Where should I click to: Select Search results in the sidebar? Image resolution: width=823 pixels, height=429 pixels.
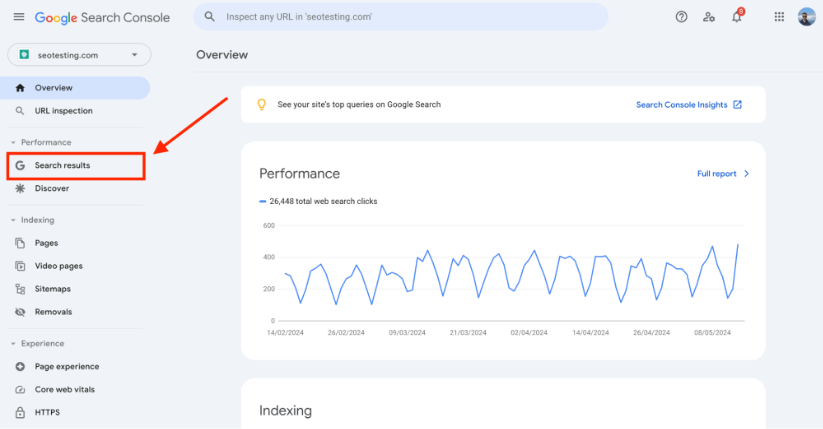point(62,165)
